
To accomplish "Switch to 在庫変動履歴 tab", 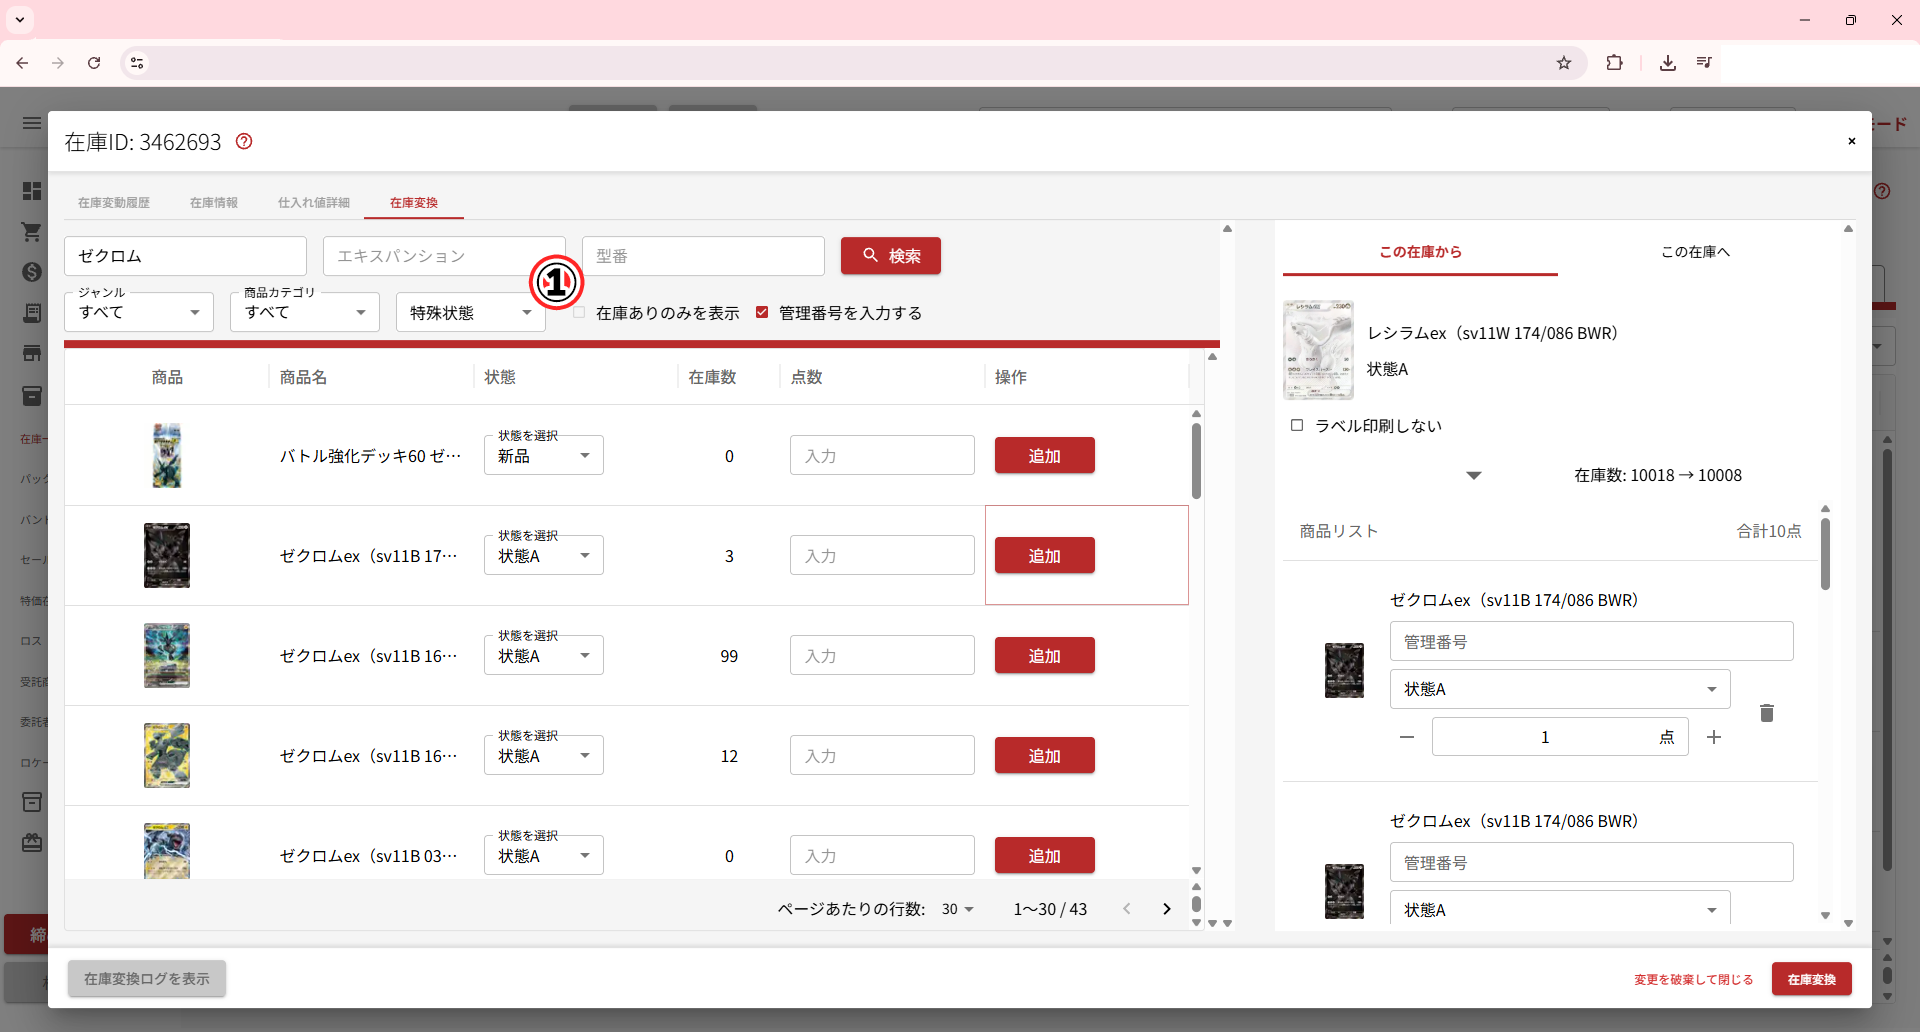I will (114, 203).
